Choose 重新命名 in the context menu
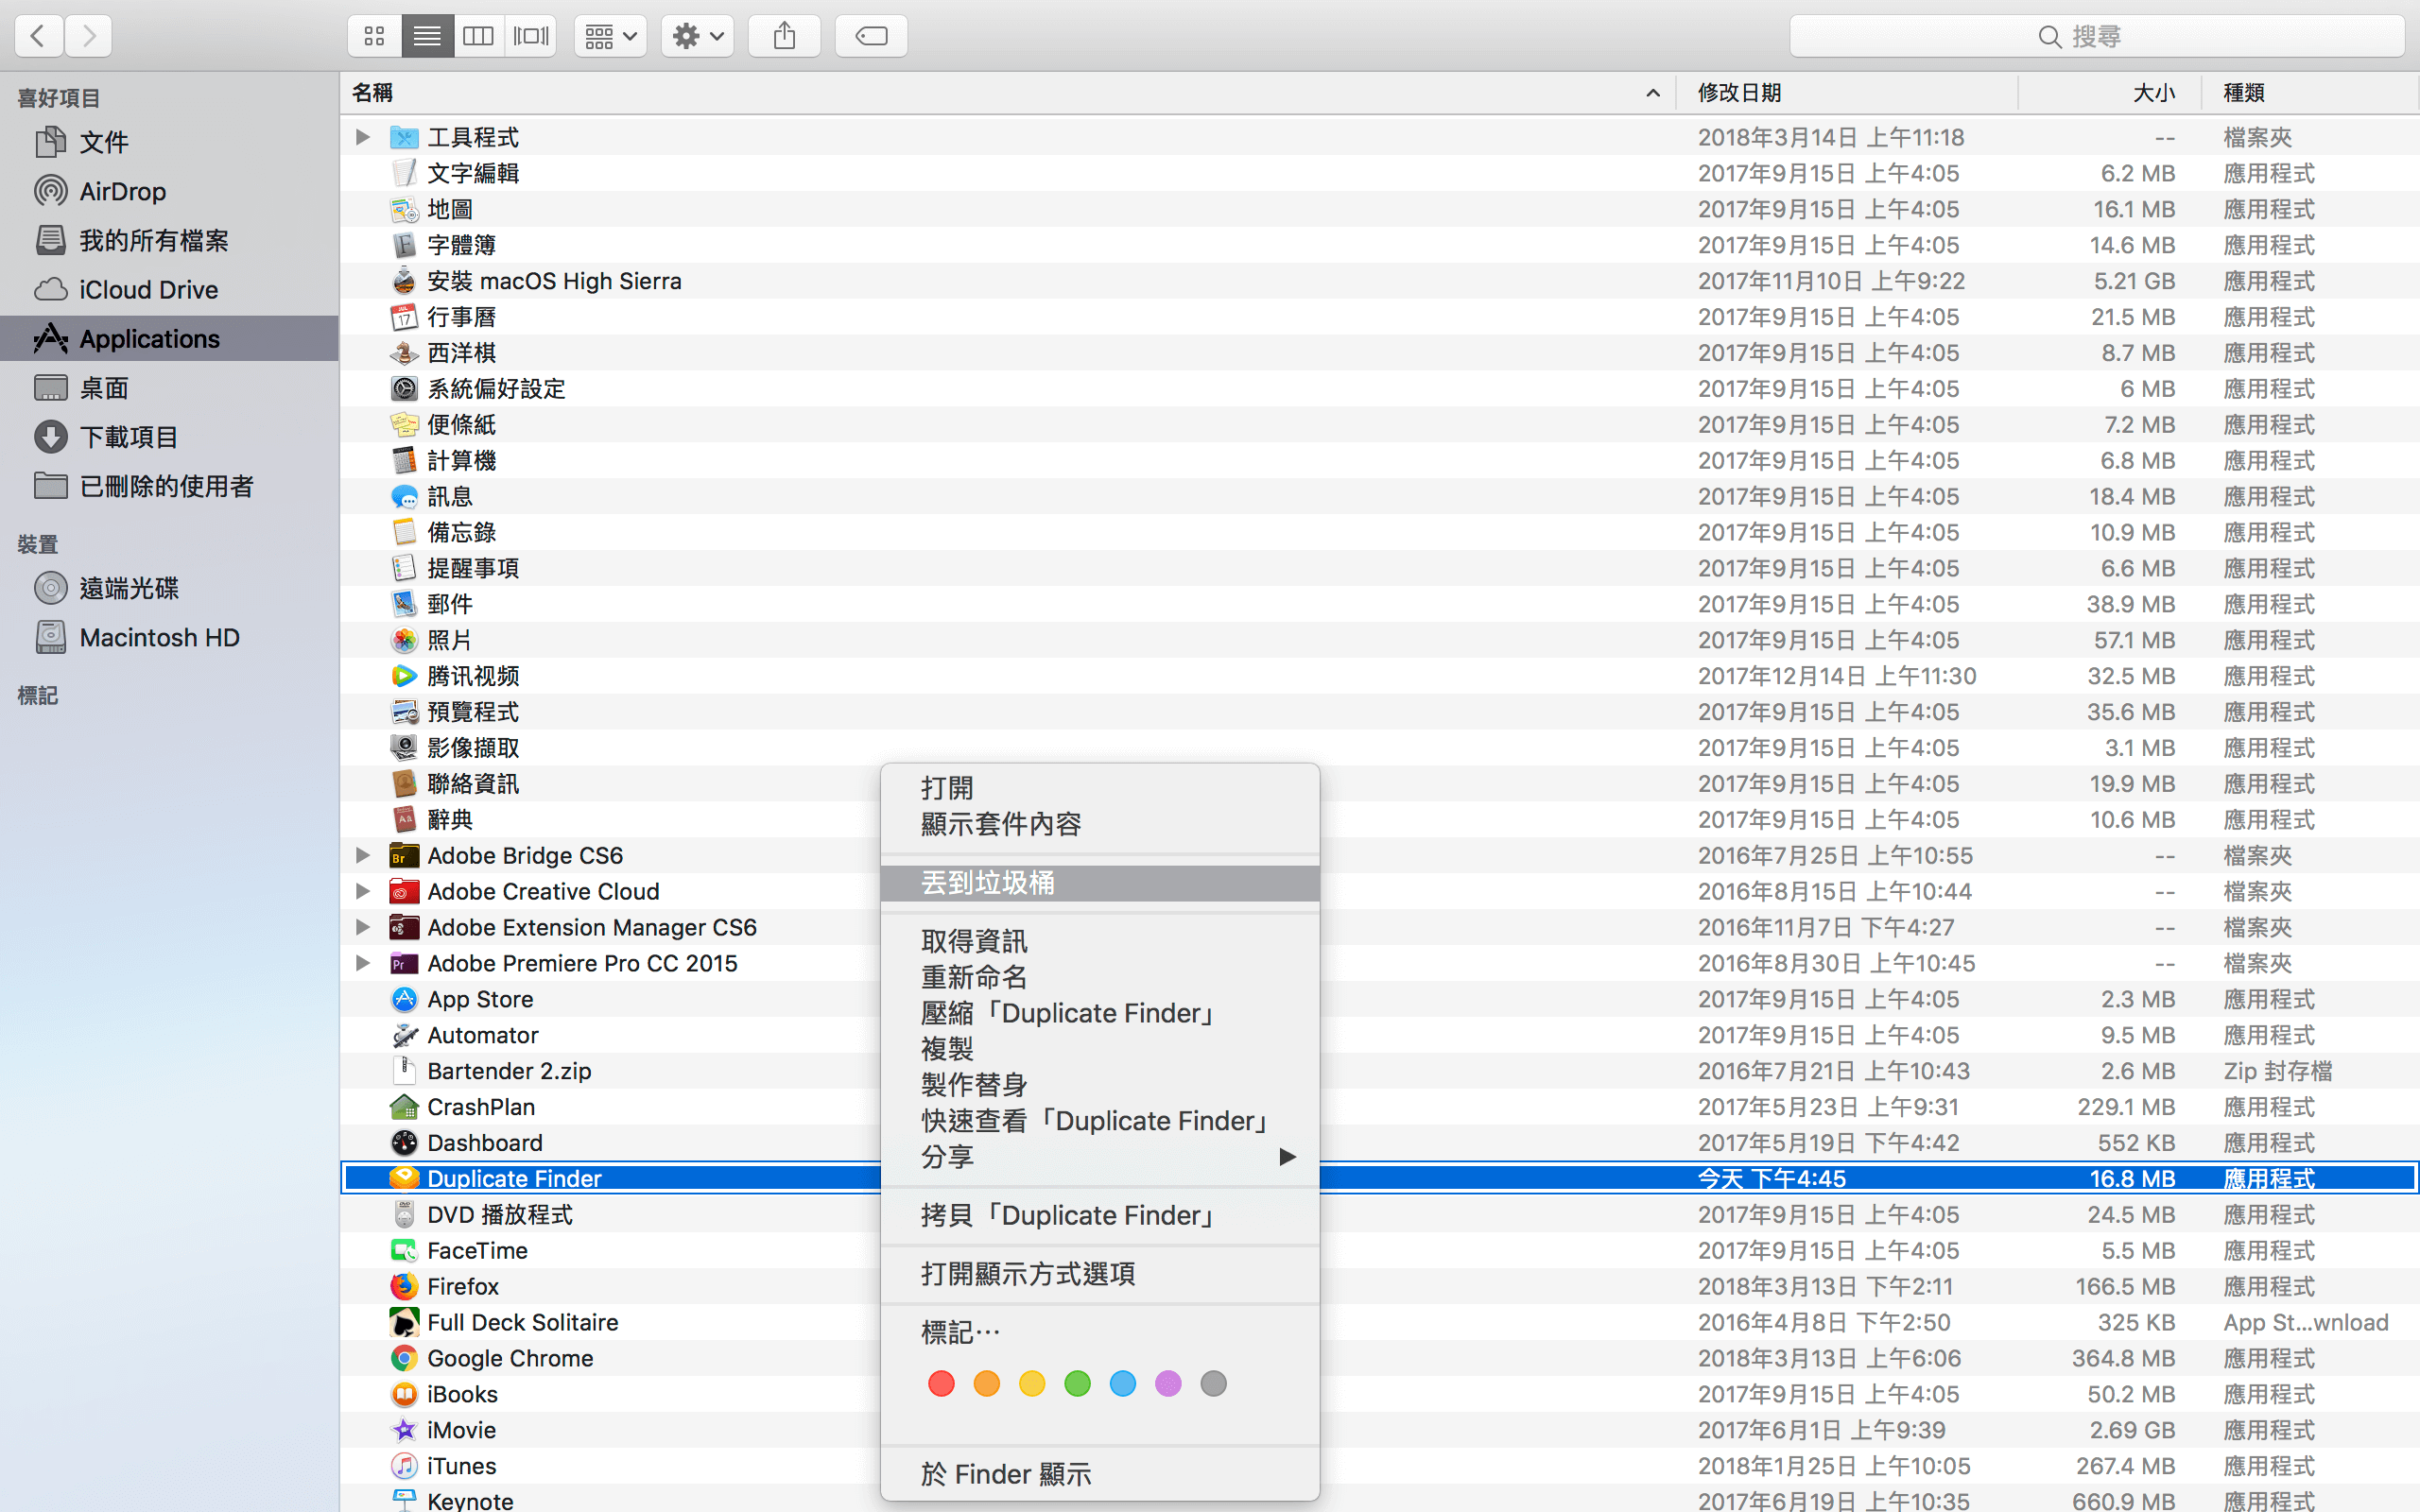Screen dimensions: 2420x1512 coord(973,977)
